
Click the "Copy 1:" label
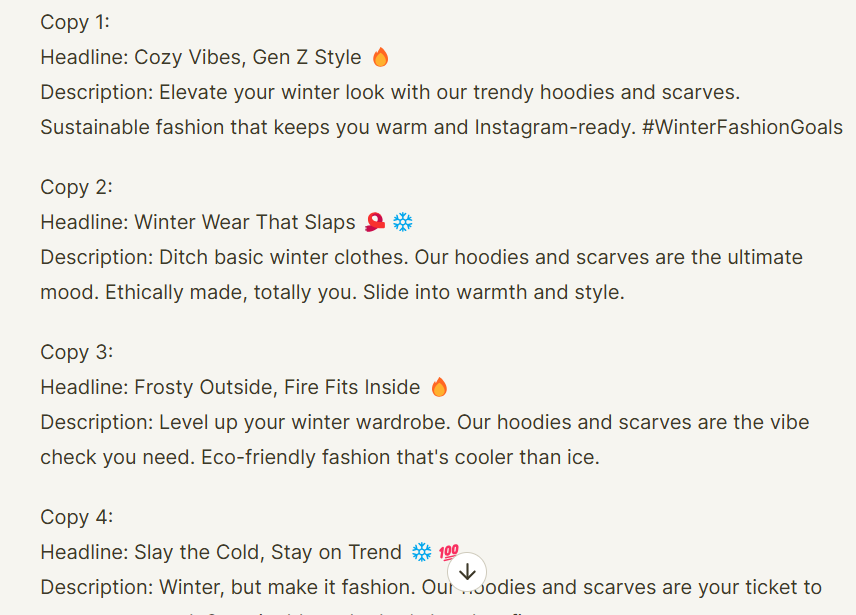(76, 22)
